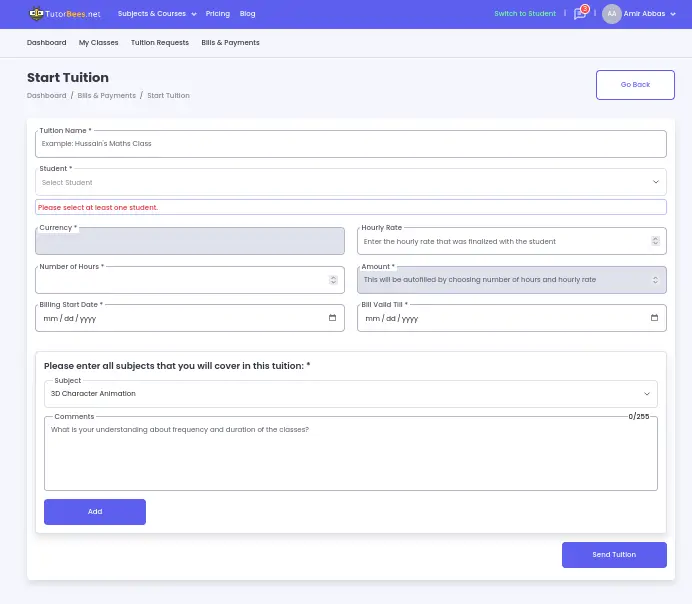Open the Tuition Requests tab
This screenshot has width=692, height=604.
coord(159,43)
